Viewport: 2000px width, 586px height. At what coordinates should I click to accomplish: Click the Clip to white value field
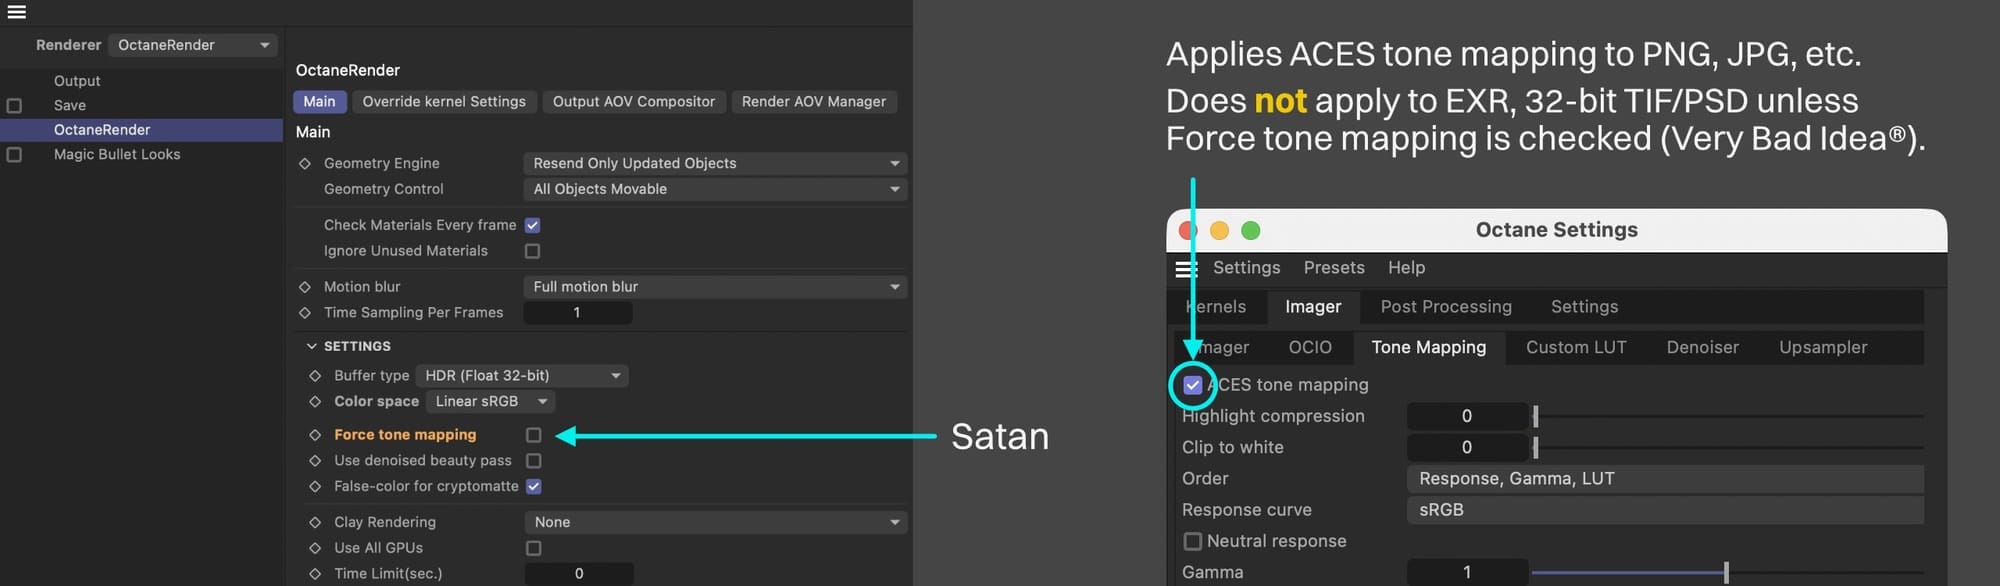point(1467,447)
